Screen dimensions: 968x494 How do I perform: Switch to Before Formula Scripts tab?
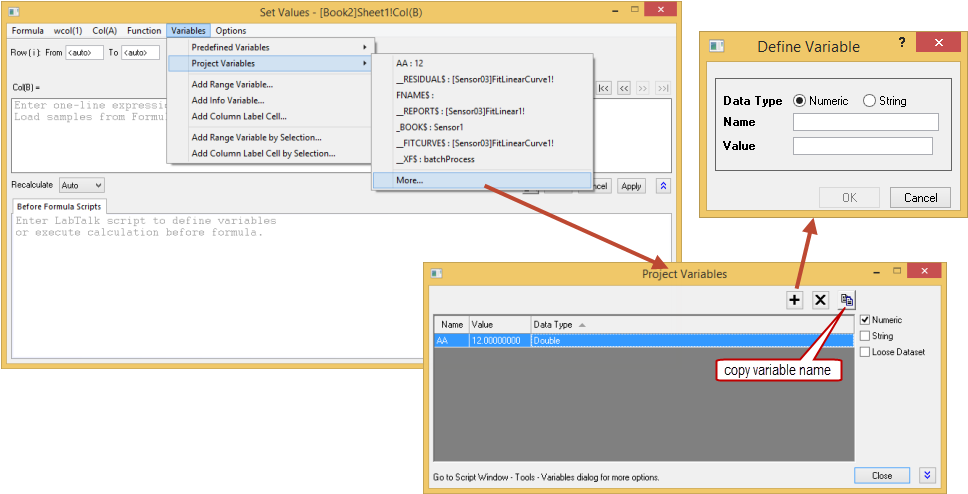[x=59, y=206]
